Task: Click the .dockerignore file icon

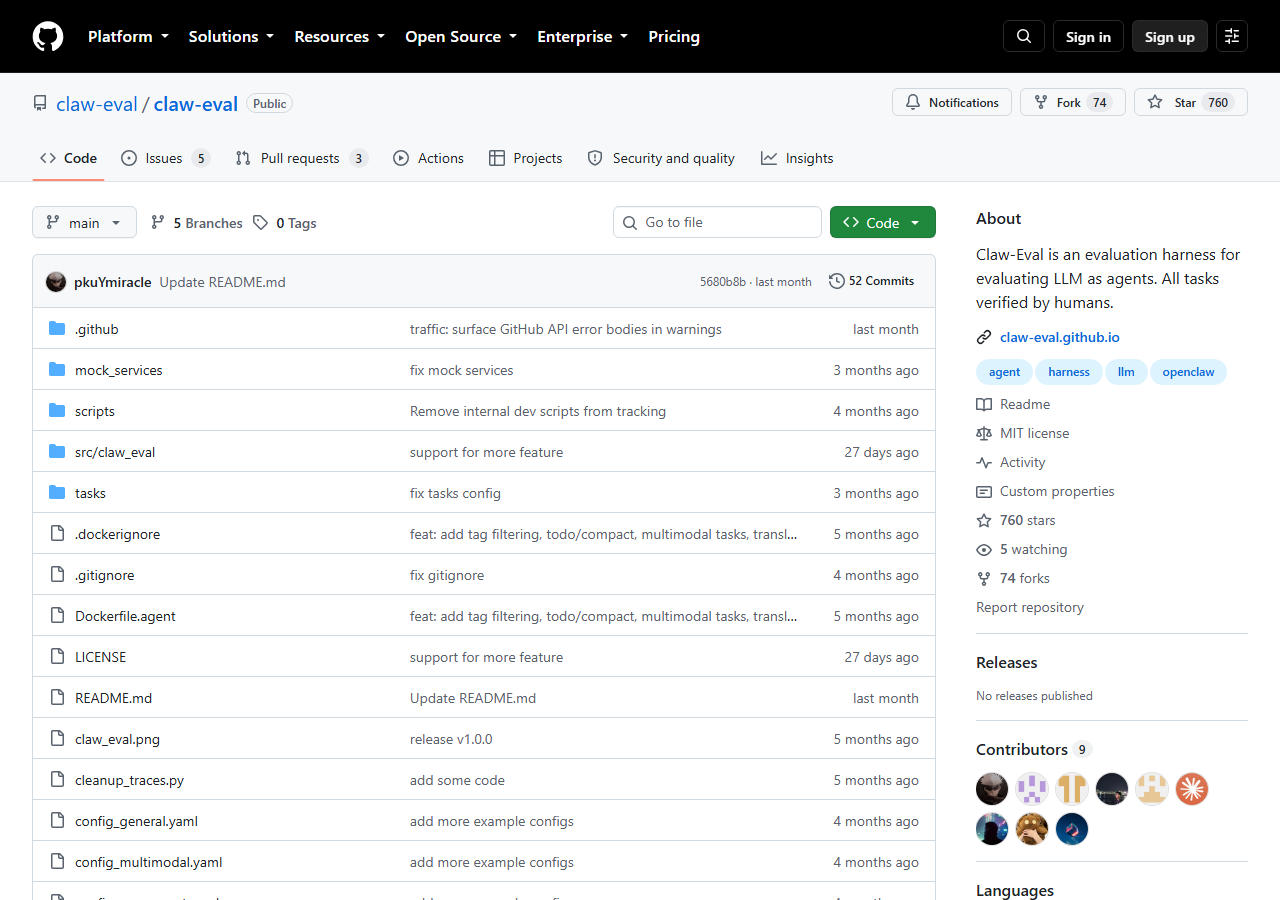Action: [x=57, y=534]
